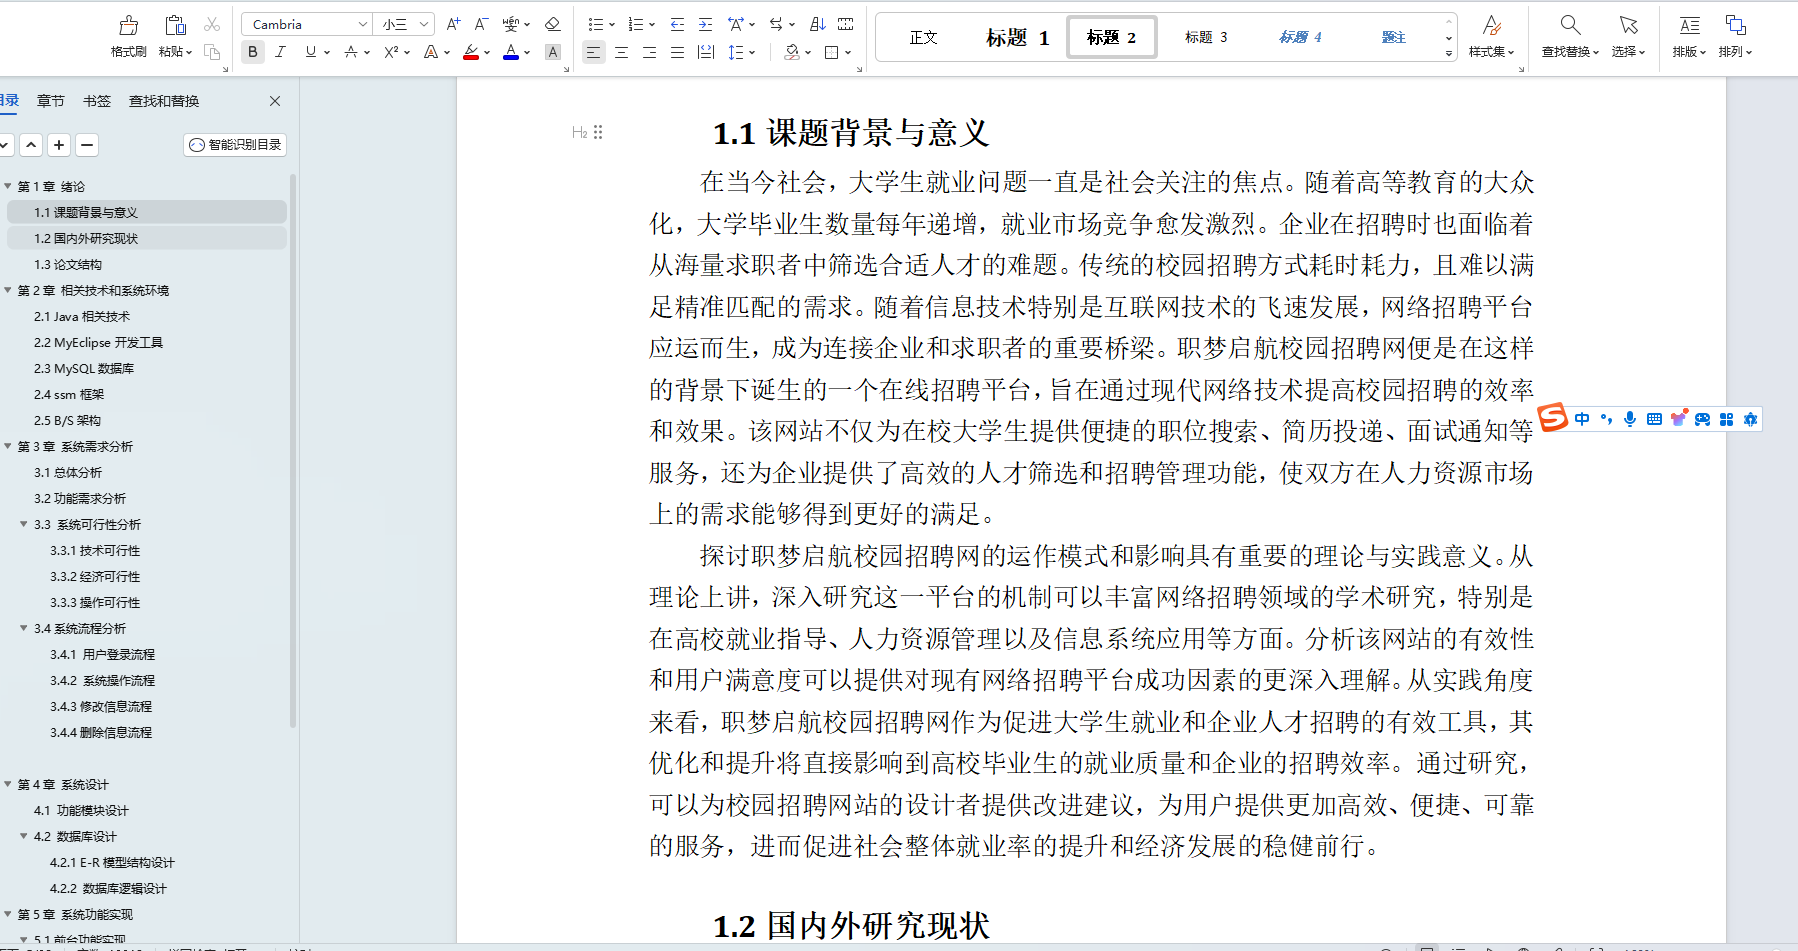Toggle character shading gray A icon
1798x951 pixels.
click(553, 52)
